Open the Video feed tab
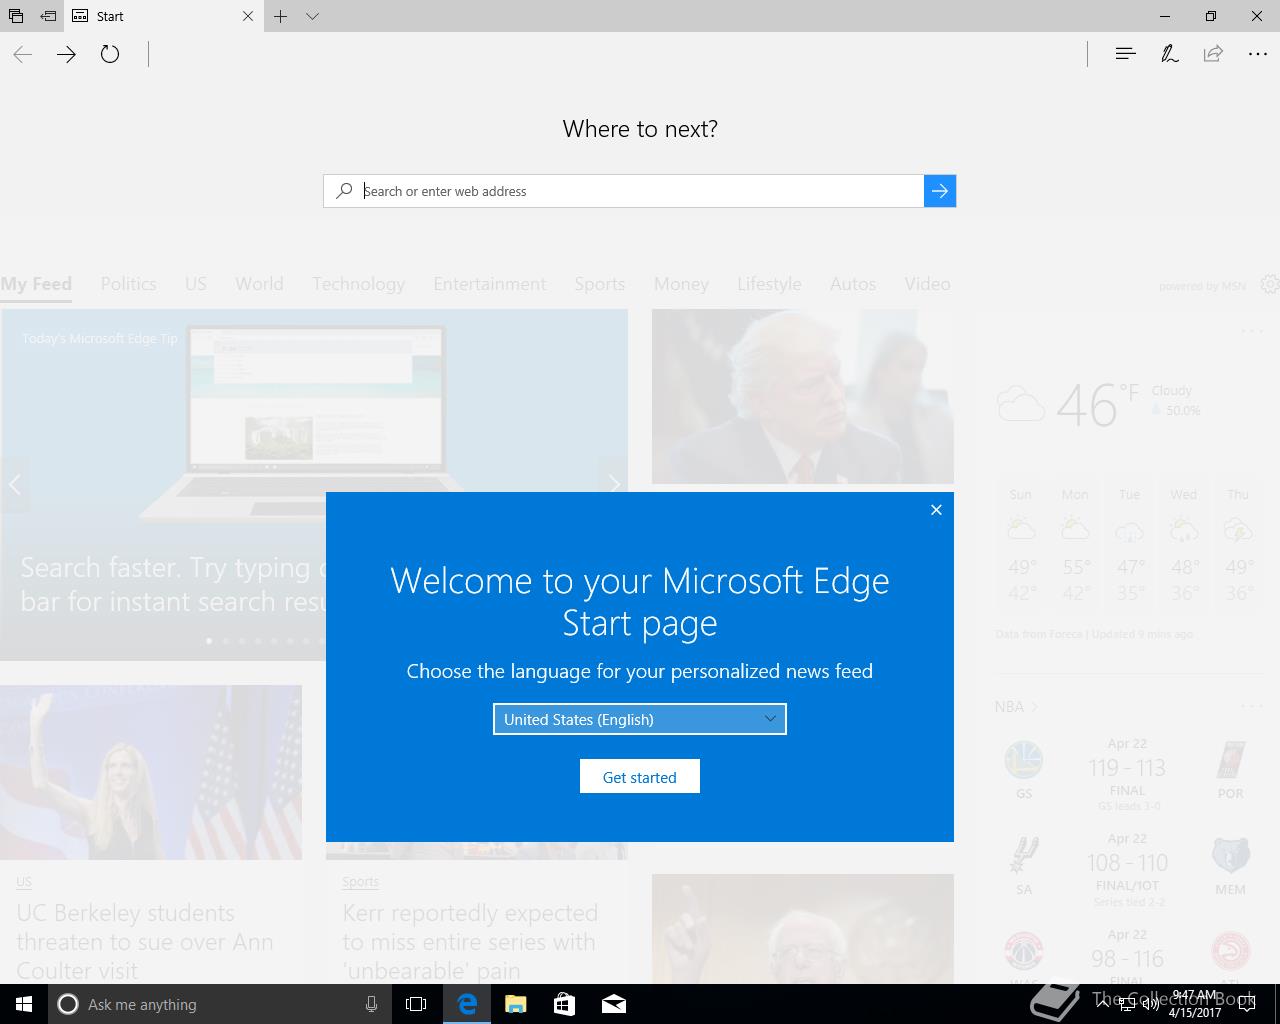The image size is (1280, 1024). 927,284
